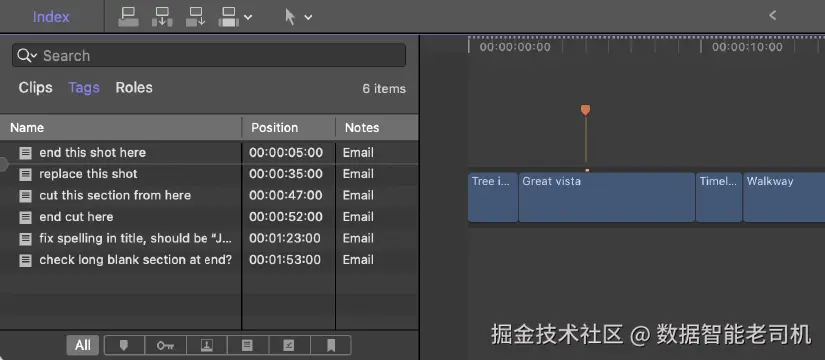Filter index by analysis keywords icon

click(x=206, y=345)
